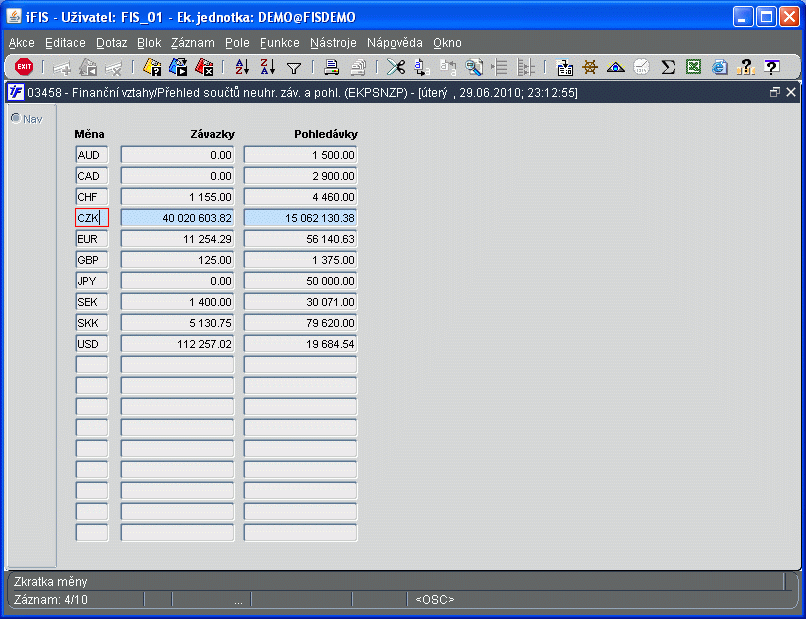Viewport: 806px width, 619px height.
Task: Click Pohledávky value 50 000.00
Action: (x=301, y=281)
